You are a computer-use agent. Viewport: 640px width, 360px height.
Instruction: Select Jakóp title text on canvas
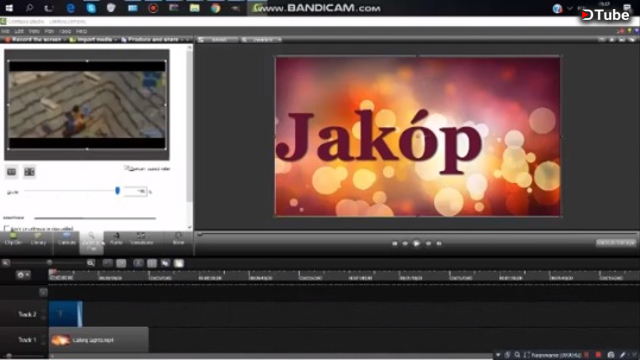pyautogui.click(x=378, y=141)
